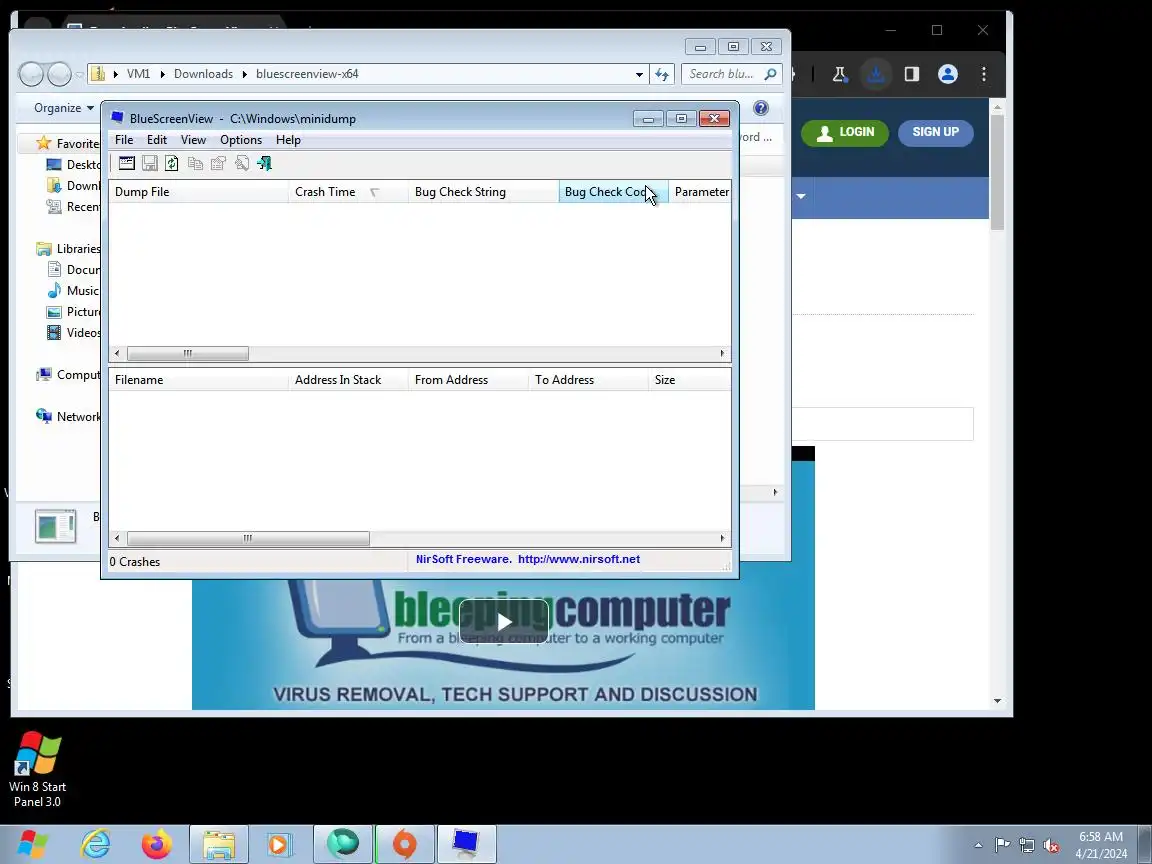
Task: Click the Find toolbar icon
Action: pos(241,163)
